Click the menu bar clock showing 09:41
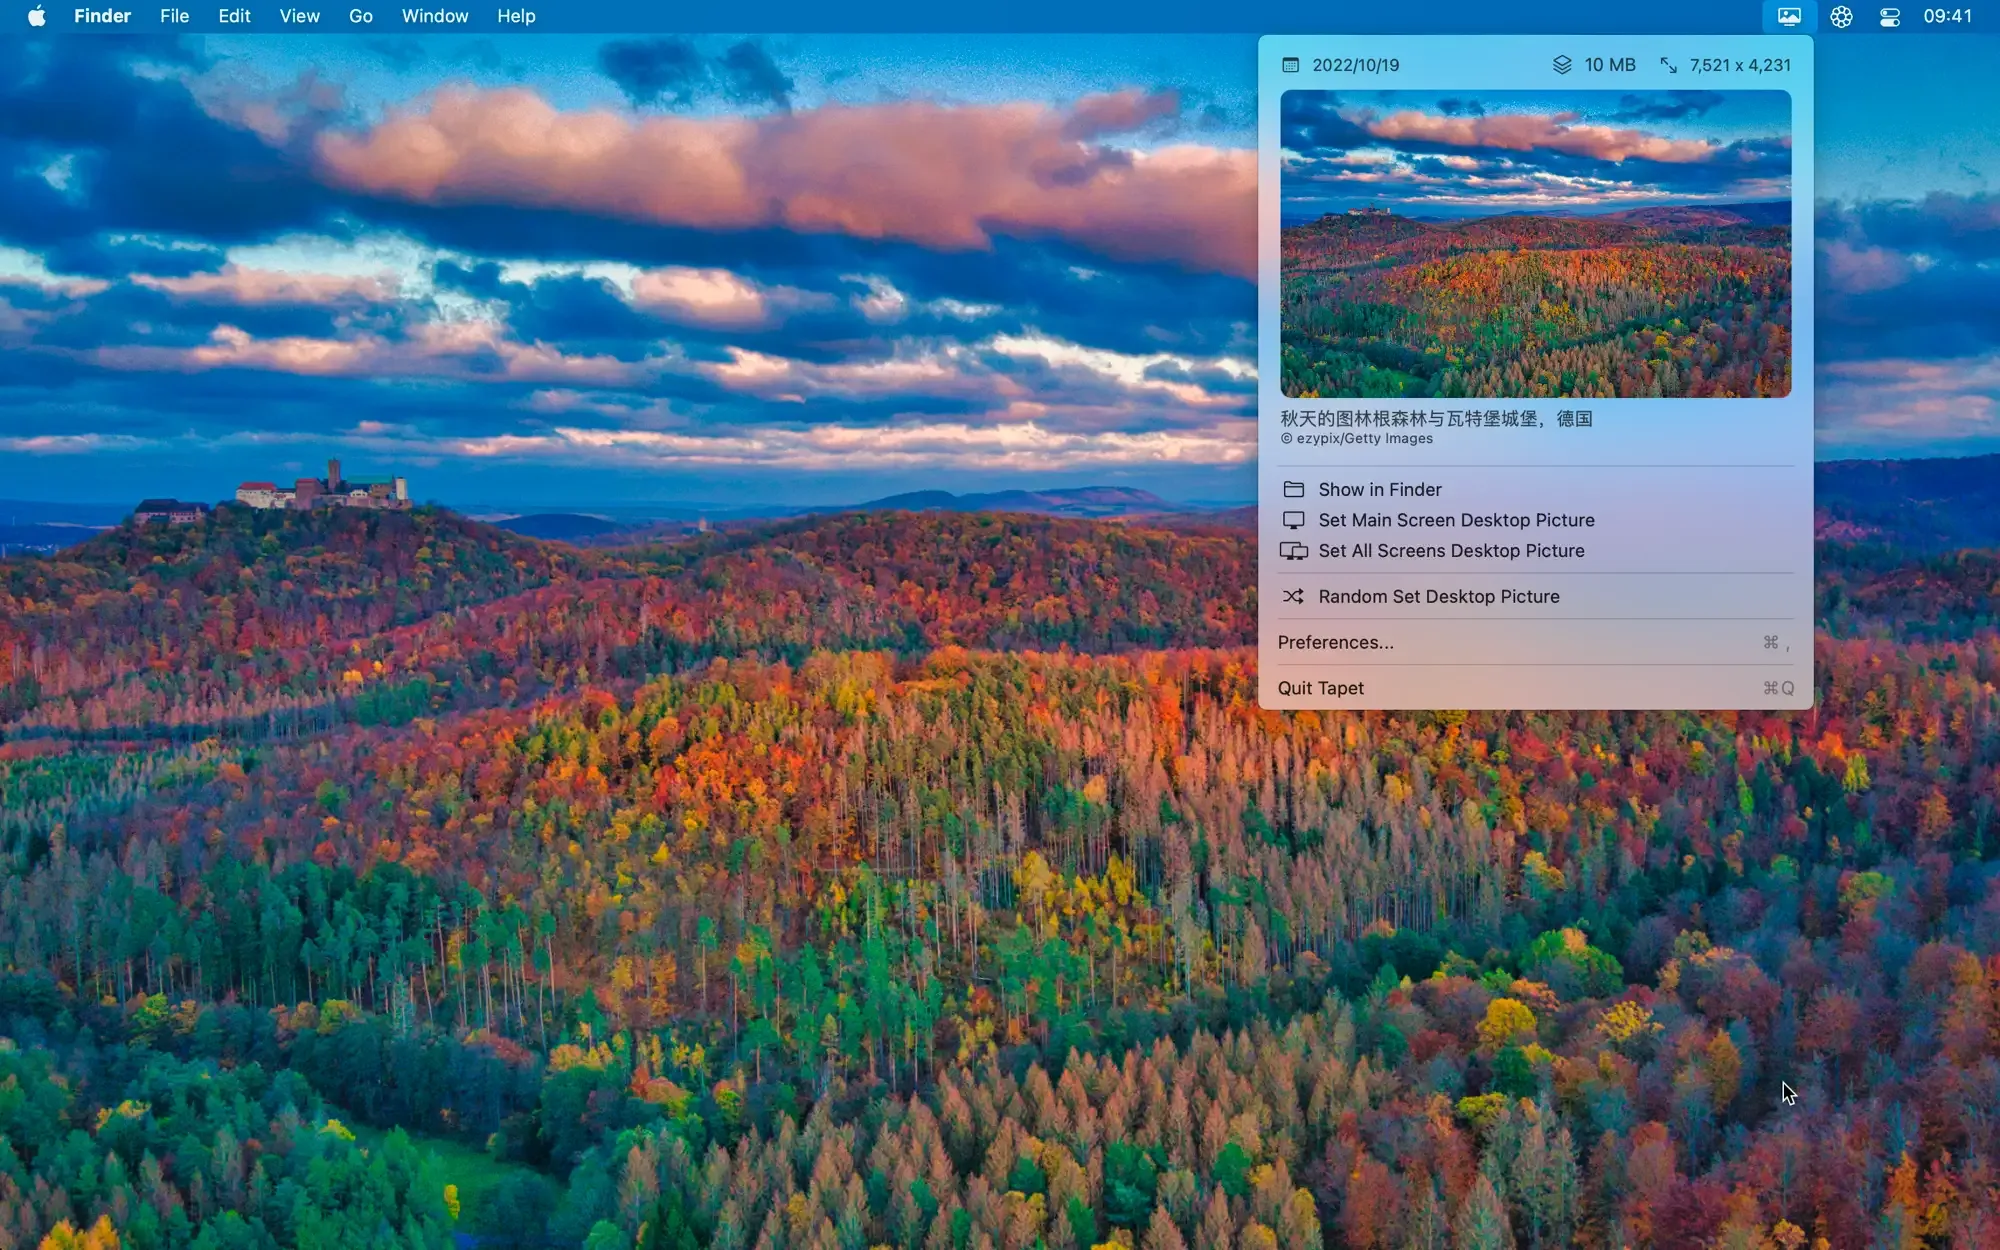2000x1250 pixels. coord(1947,16)
